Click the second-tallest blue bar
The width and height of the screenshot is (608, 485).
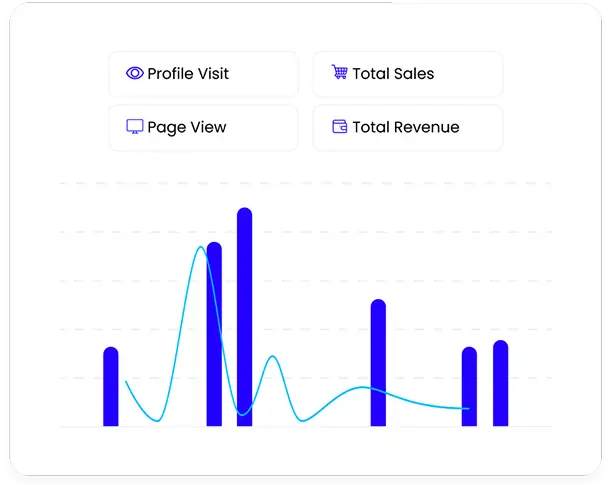tap(214, 334)
